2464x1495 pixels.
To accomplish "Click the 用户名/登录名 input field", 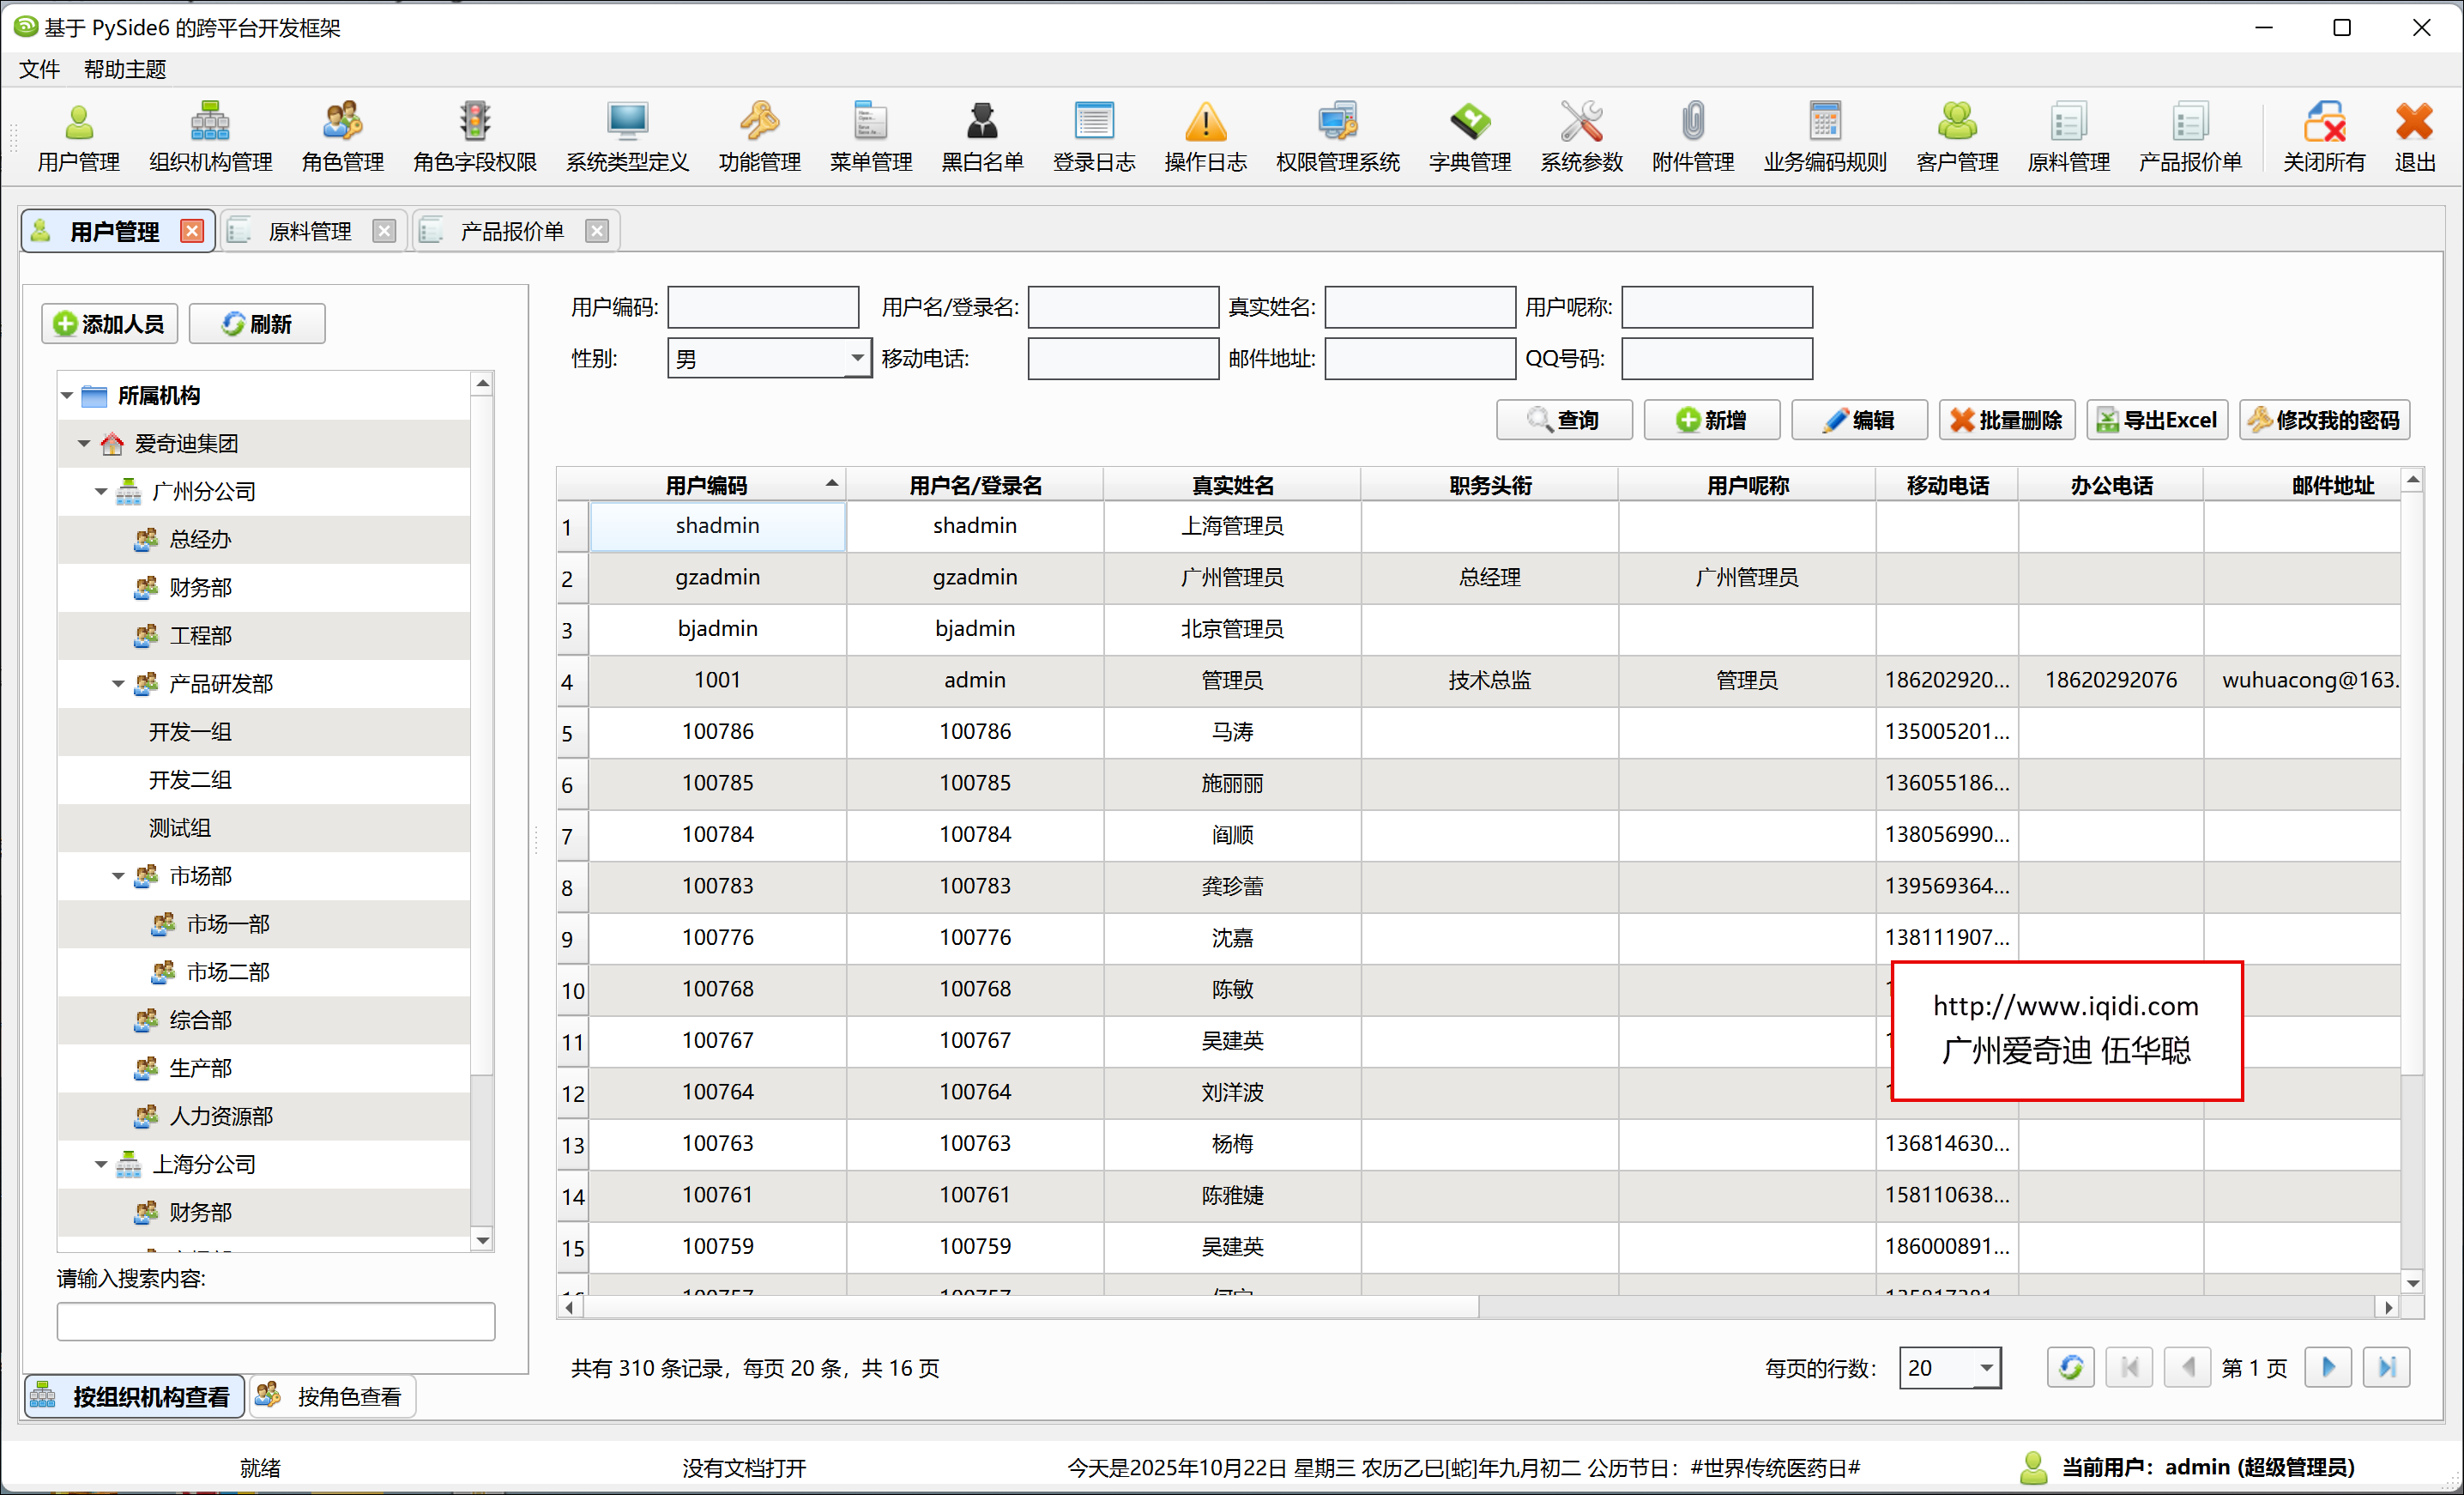I will pos(1122,307).
